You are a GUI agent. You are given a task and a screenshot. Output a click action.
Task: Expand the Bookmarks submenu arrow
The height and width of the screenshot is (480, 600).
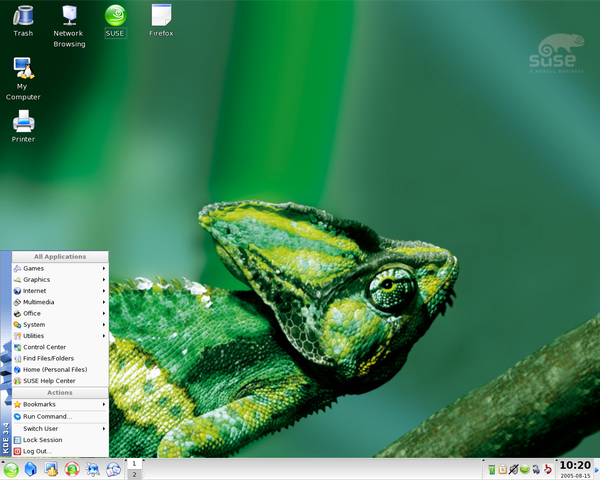coord(104,405)
